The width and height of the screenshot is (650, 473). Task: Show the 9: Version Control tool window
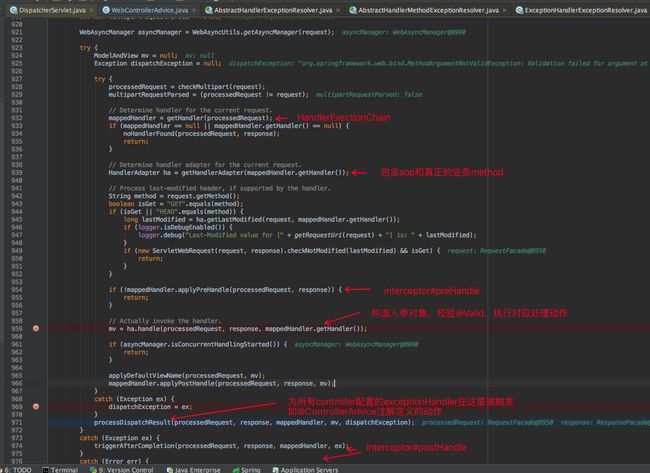(x=121, y=470)
